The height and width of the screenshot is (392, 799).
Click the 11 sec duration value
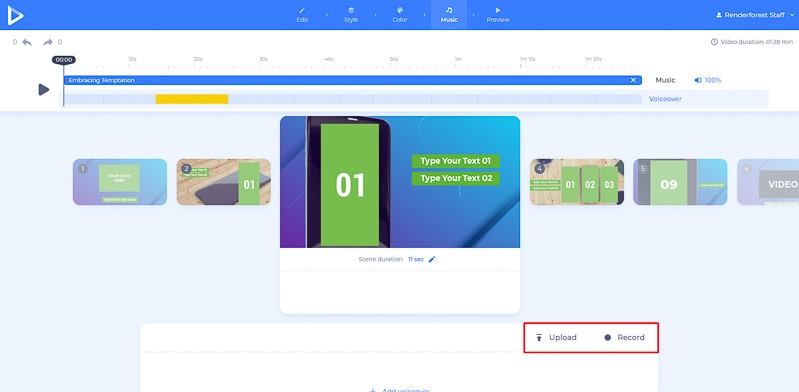(416, 259)
